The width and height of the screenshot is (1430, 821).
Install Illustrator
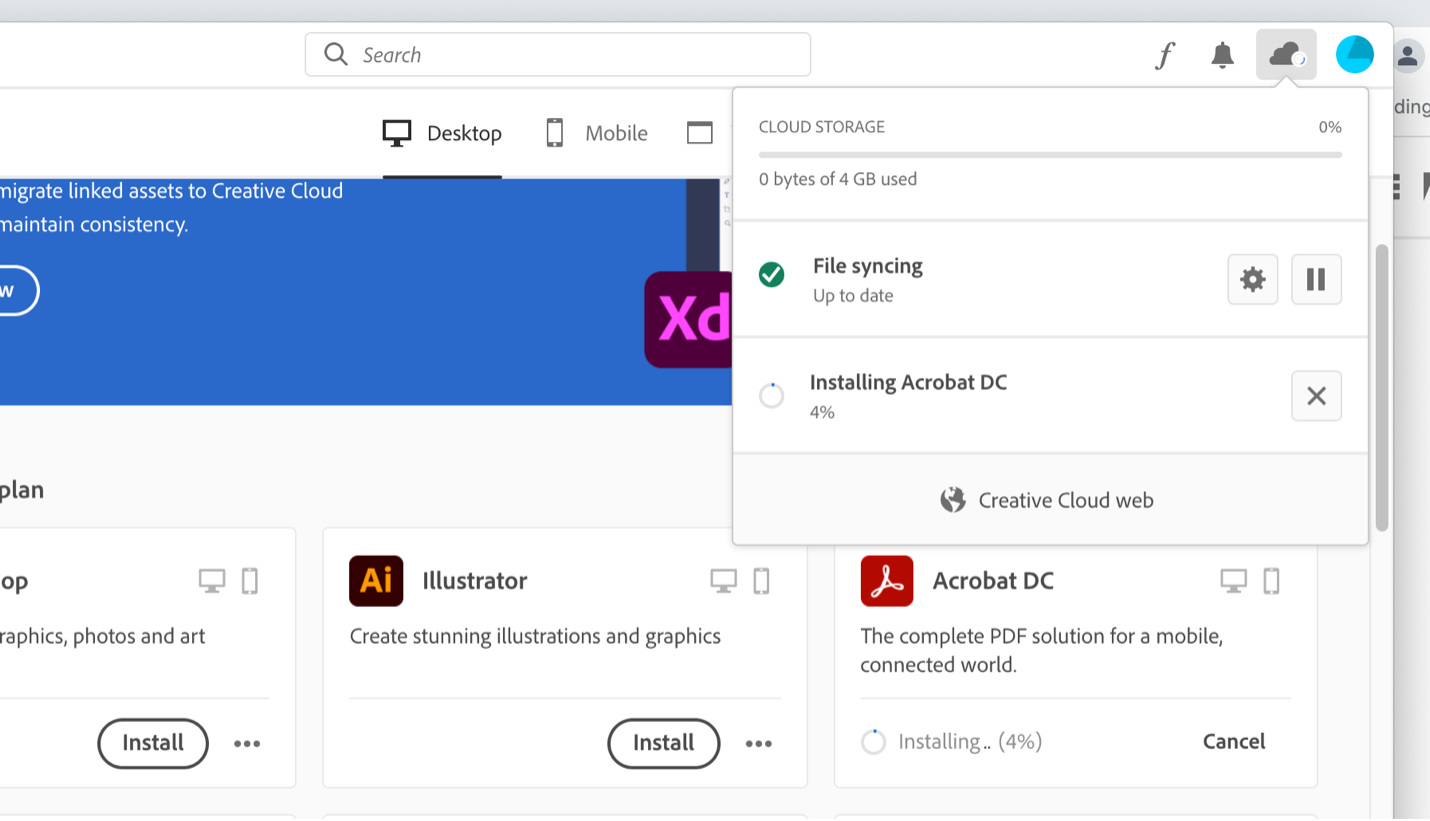664,743
